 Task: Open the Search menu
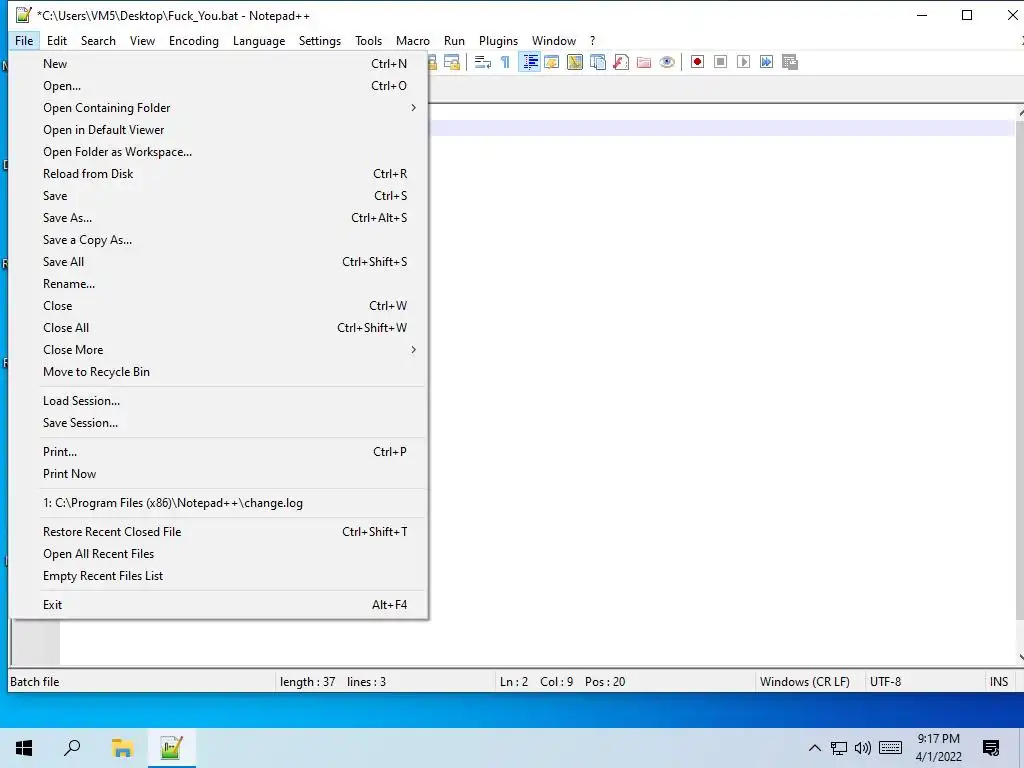coord(98,40)
